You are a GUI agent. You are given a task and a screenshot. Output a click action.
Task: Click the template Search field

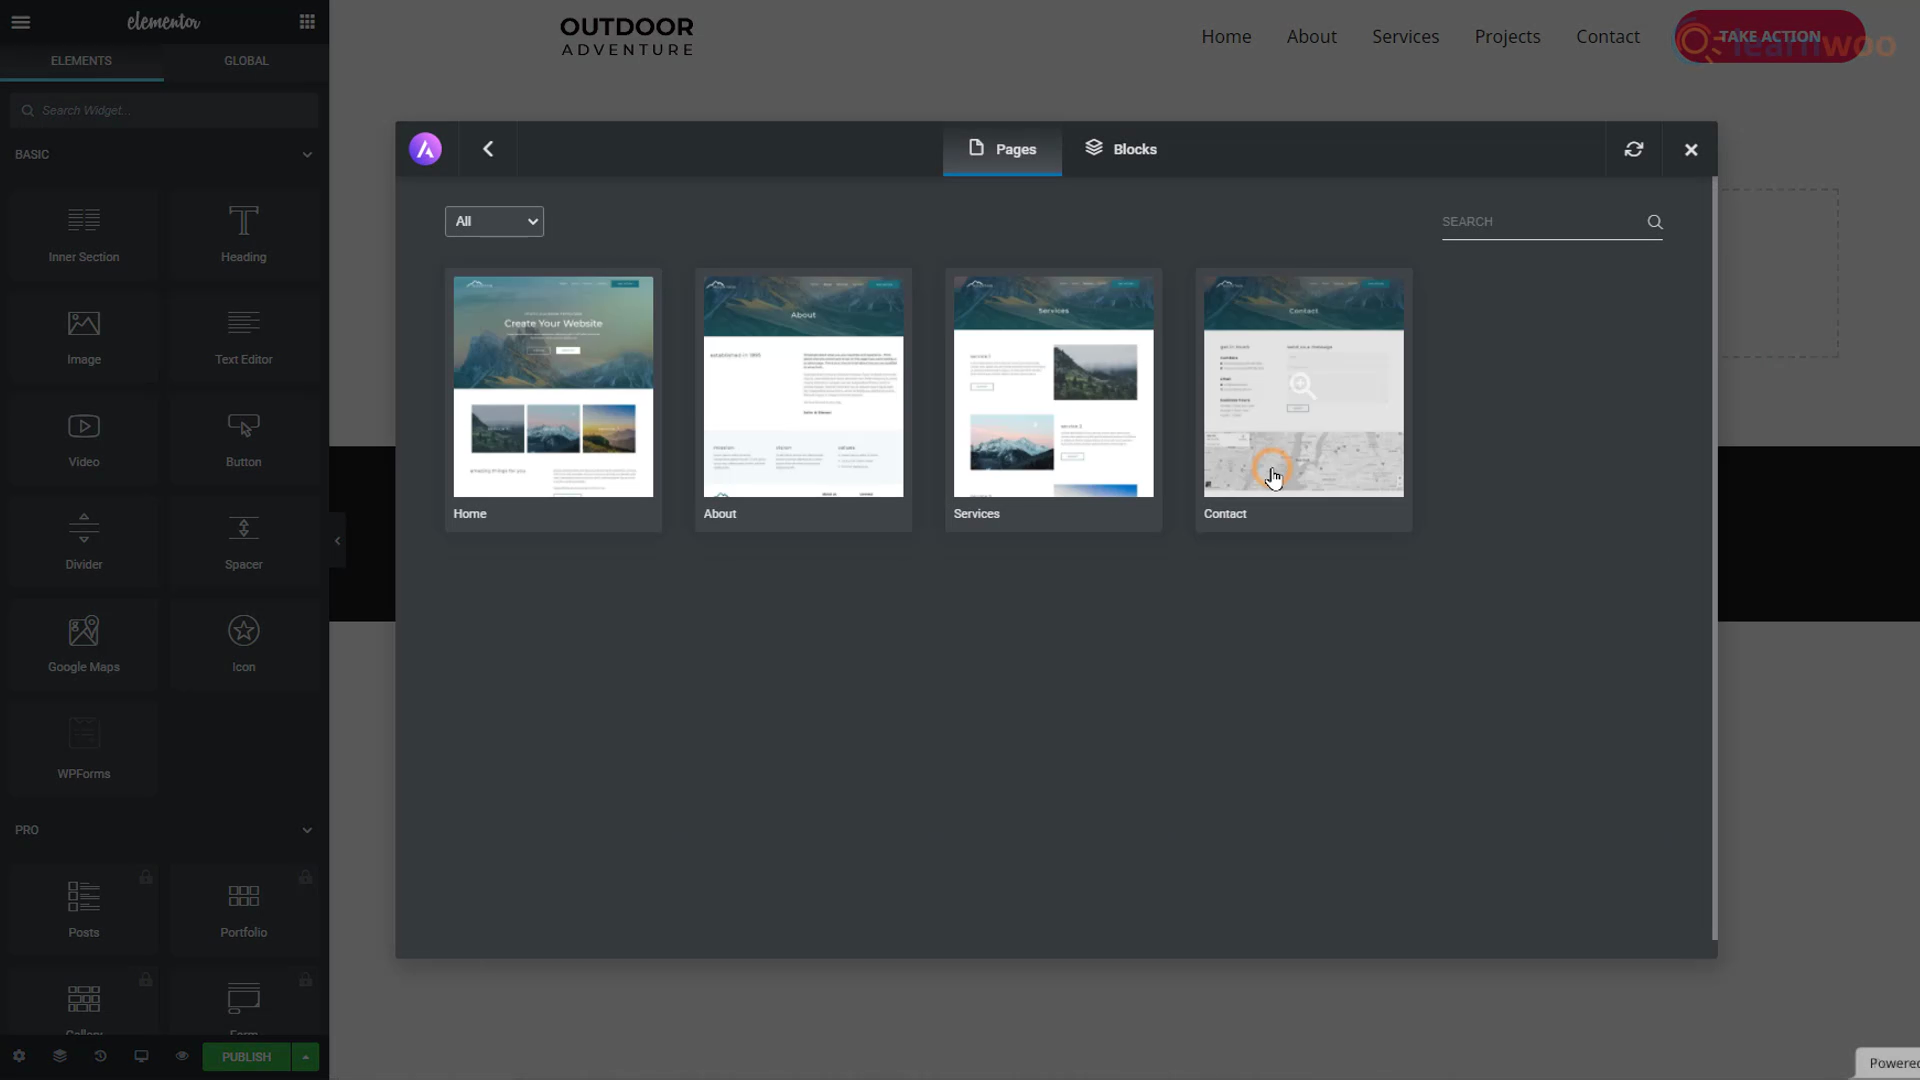(x=1540, y=222)
